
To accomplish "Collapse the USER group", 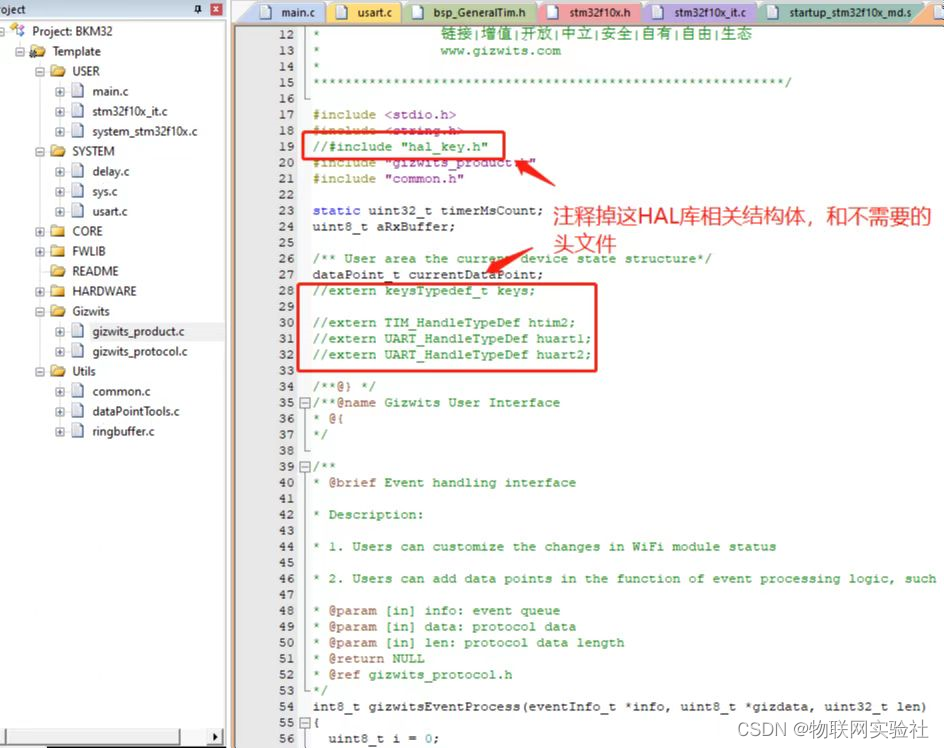I will pos(40,71).
